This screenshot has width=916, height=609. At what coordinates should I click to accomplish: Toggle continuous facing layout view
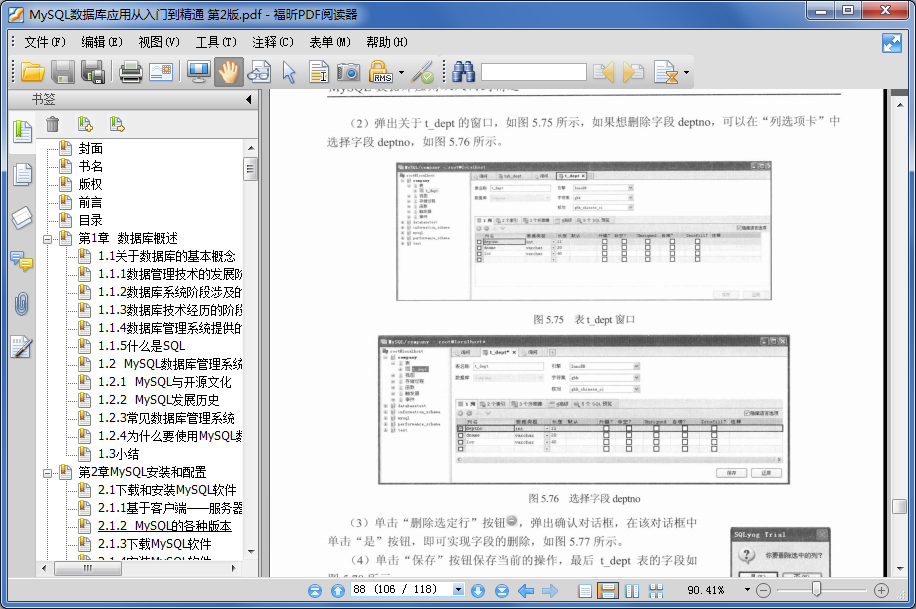point(656,590)
